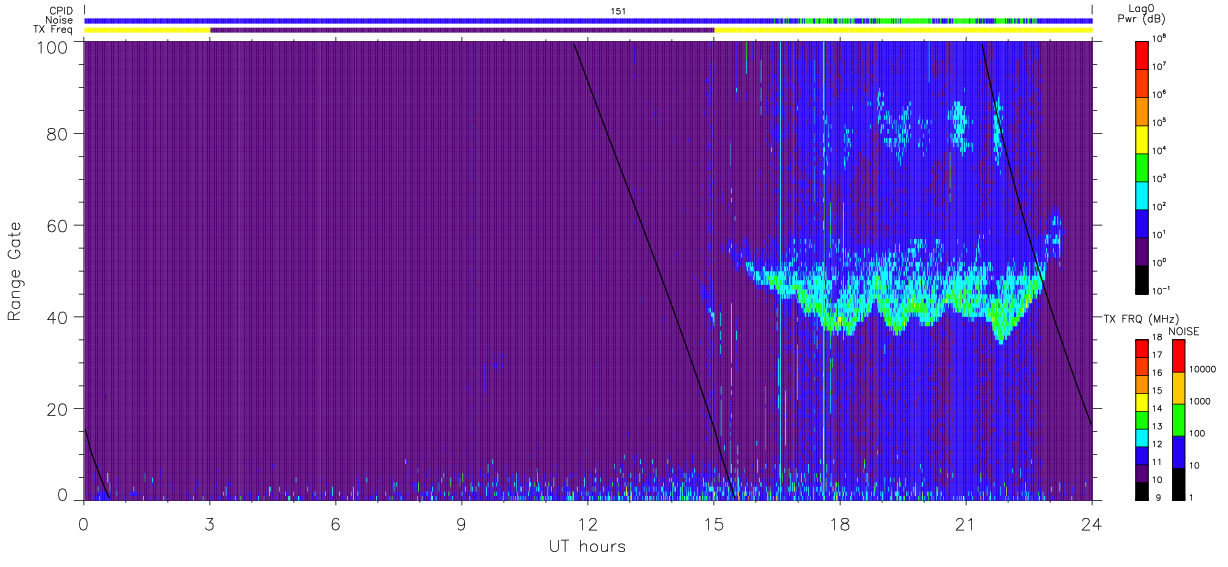The width and height of the screenshot is (1228, 567).
Task: Click the '1000' label on the NOISE scale
Action: pos(1202,401)
